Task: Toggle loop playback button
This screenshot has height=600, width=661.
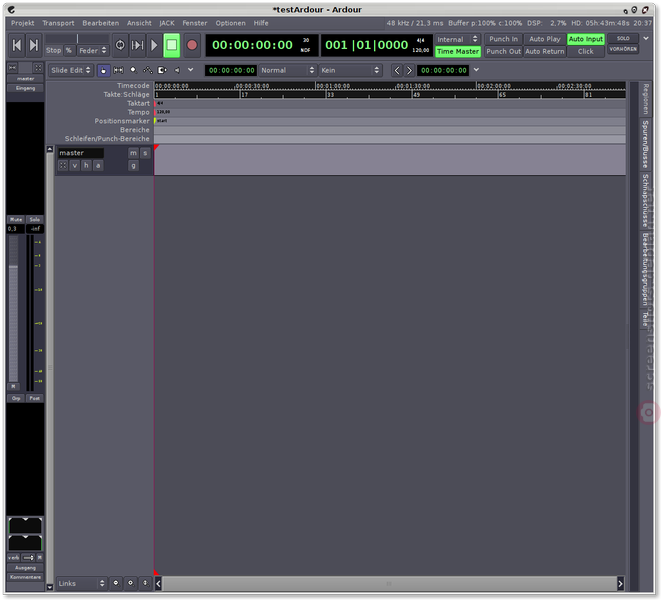Action: point(120,45)
